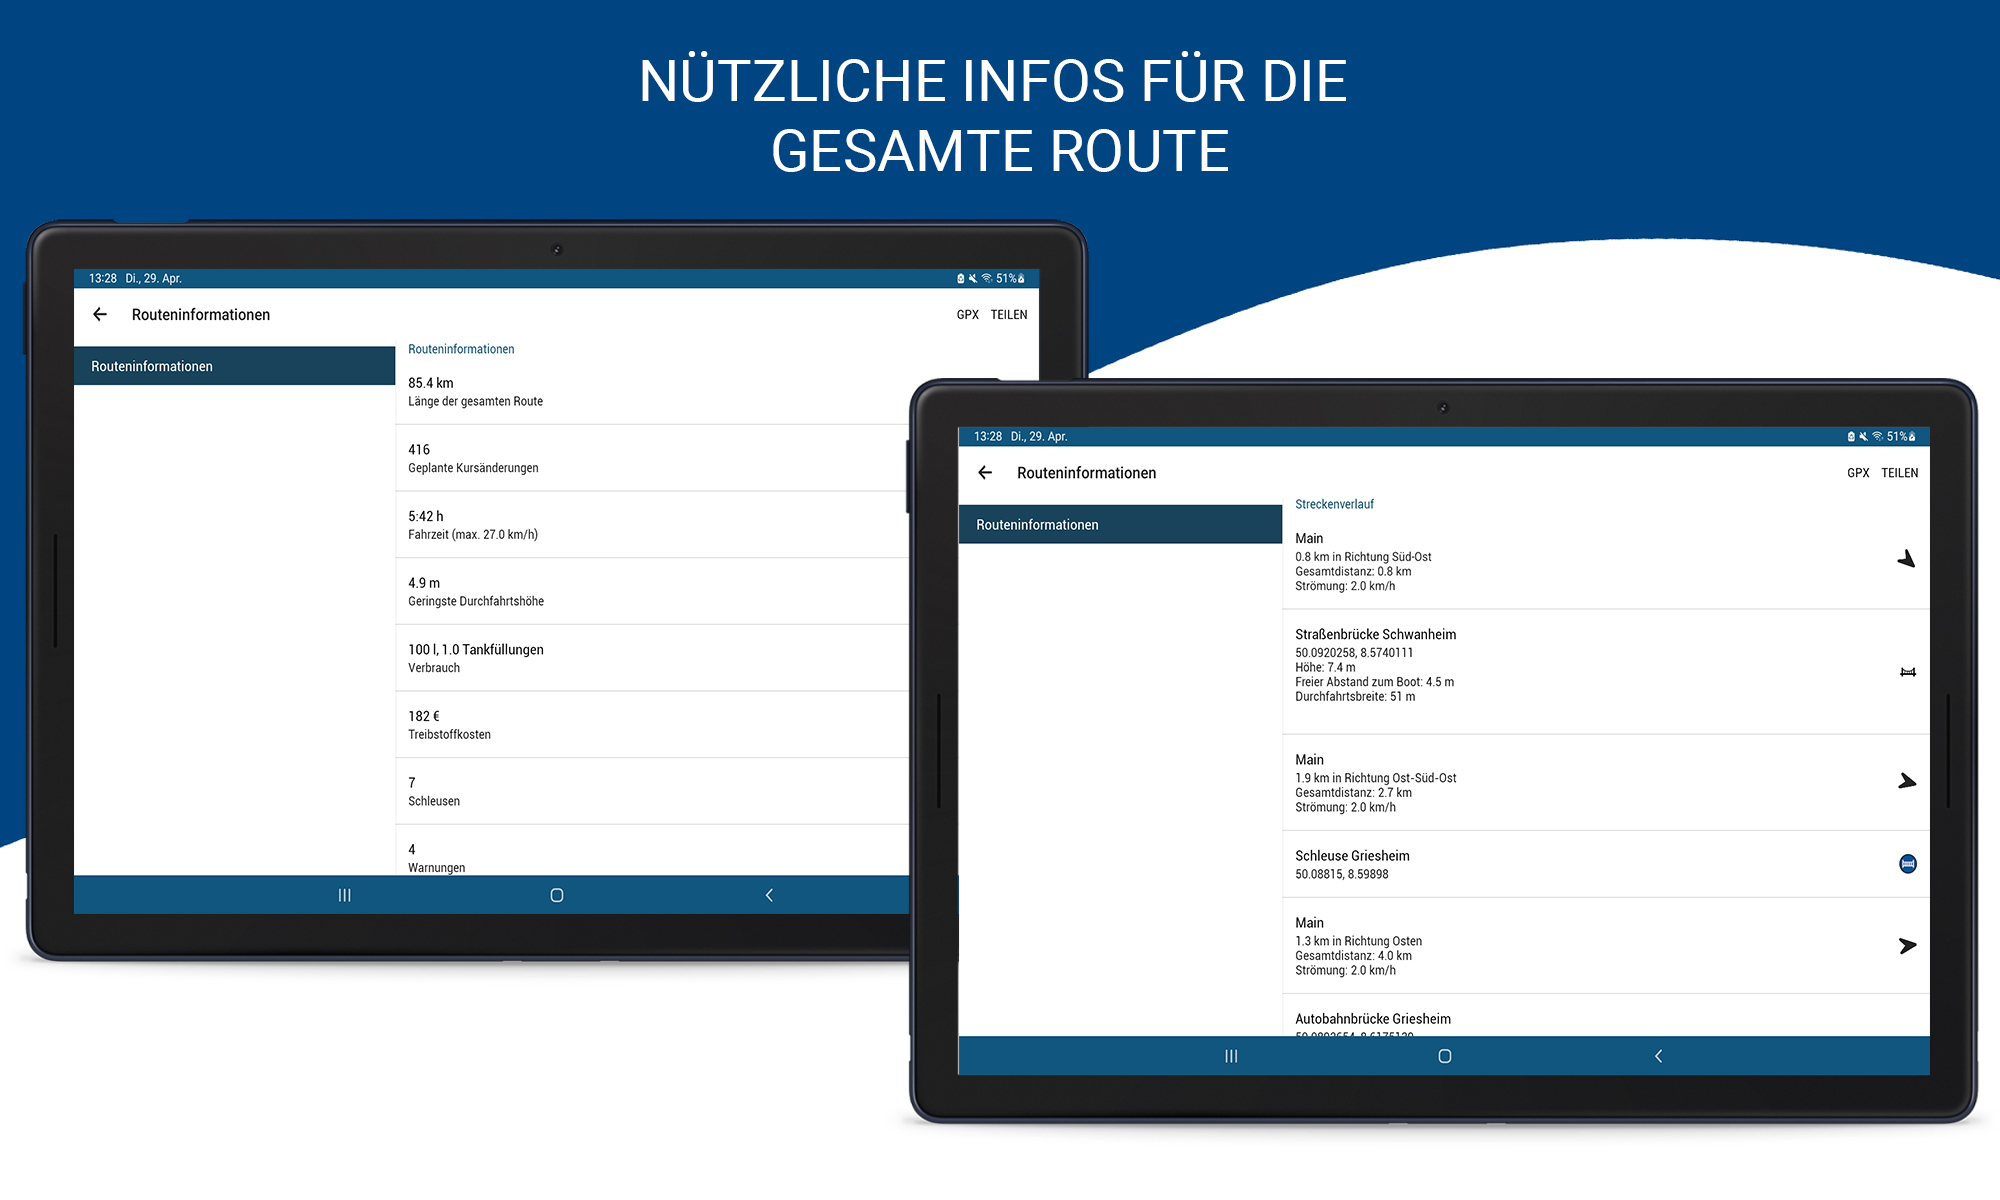Viewport: 2000px width, 1200px height.
Task: Tap bridge icon for Straßenbrücke Schwanheim
Action: 1908,672
